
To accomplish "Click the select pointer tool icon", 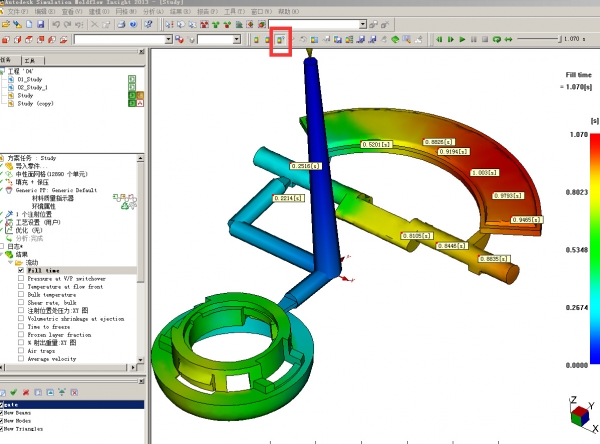I will click(x=169, y=24).
